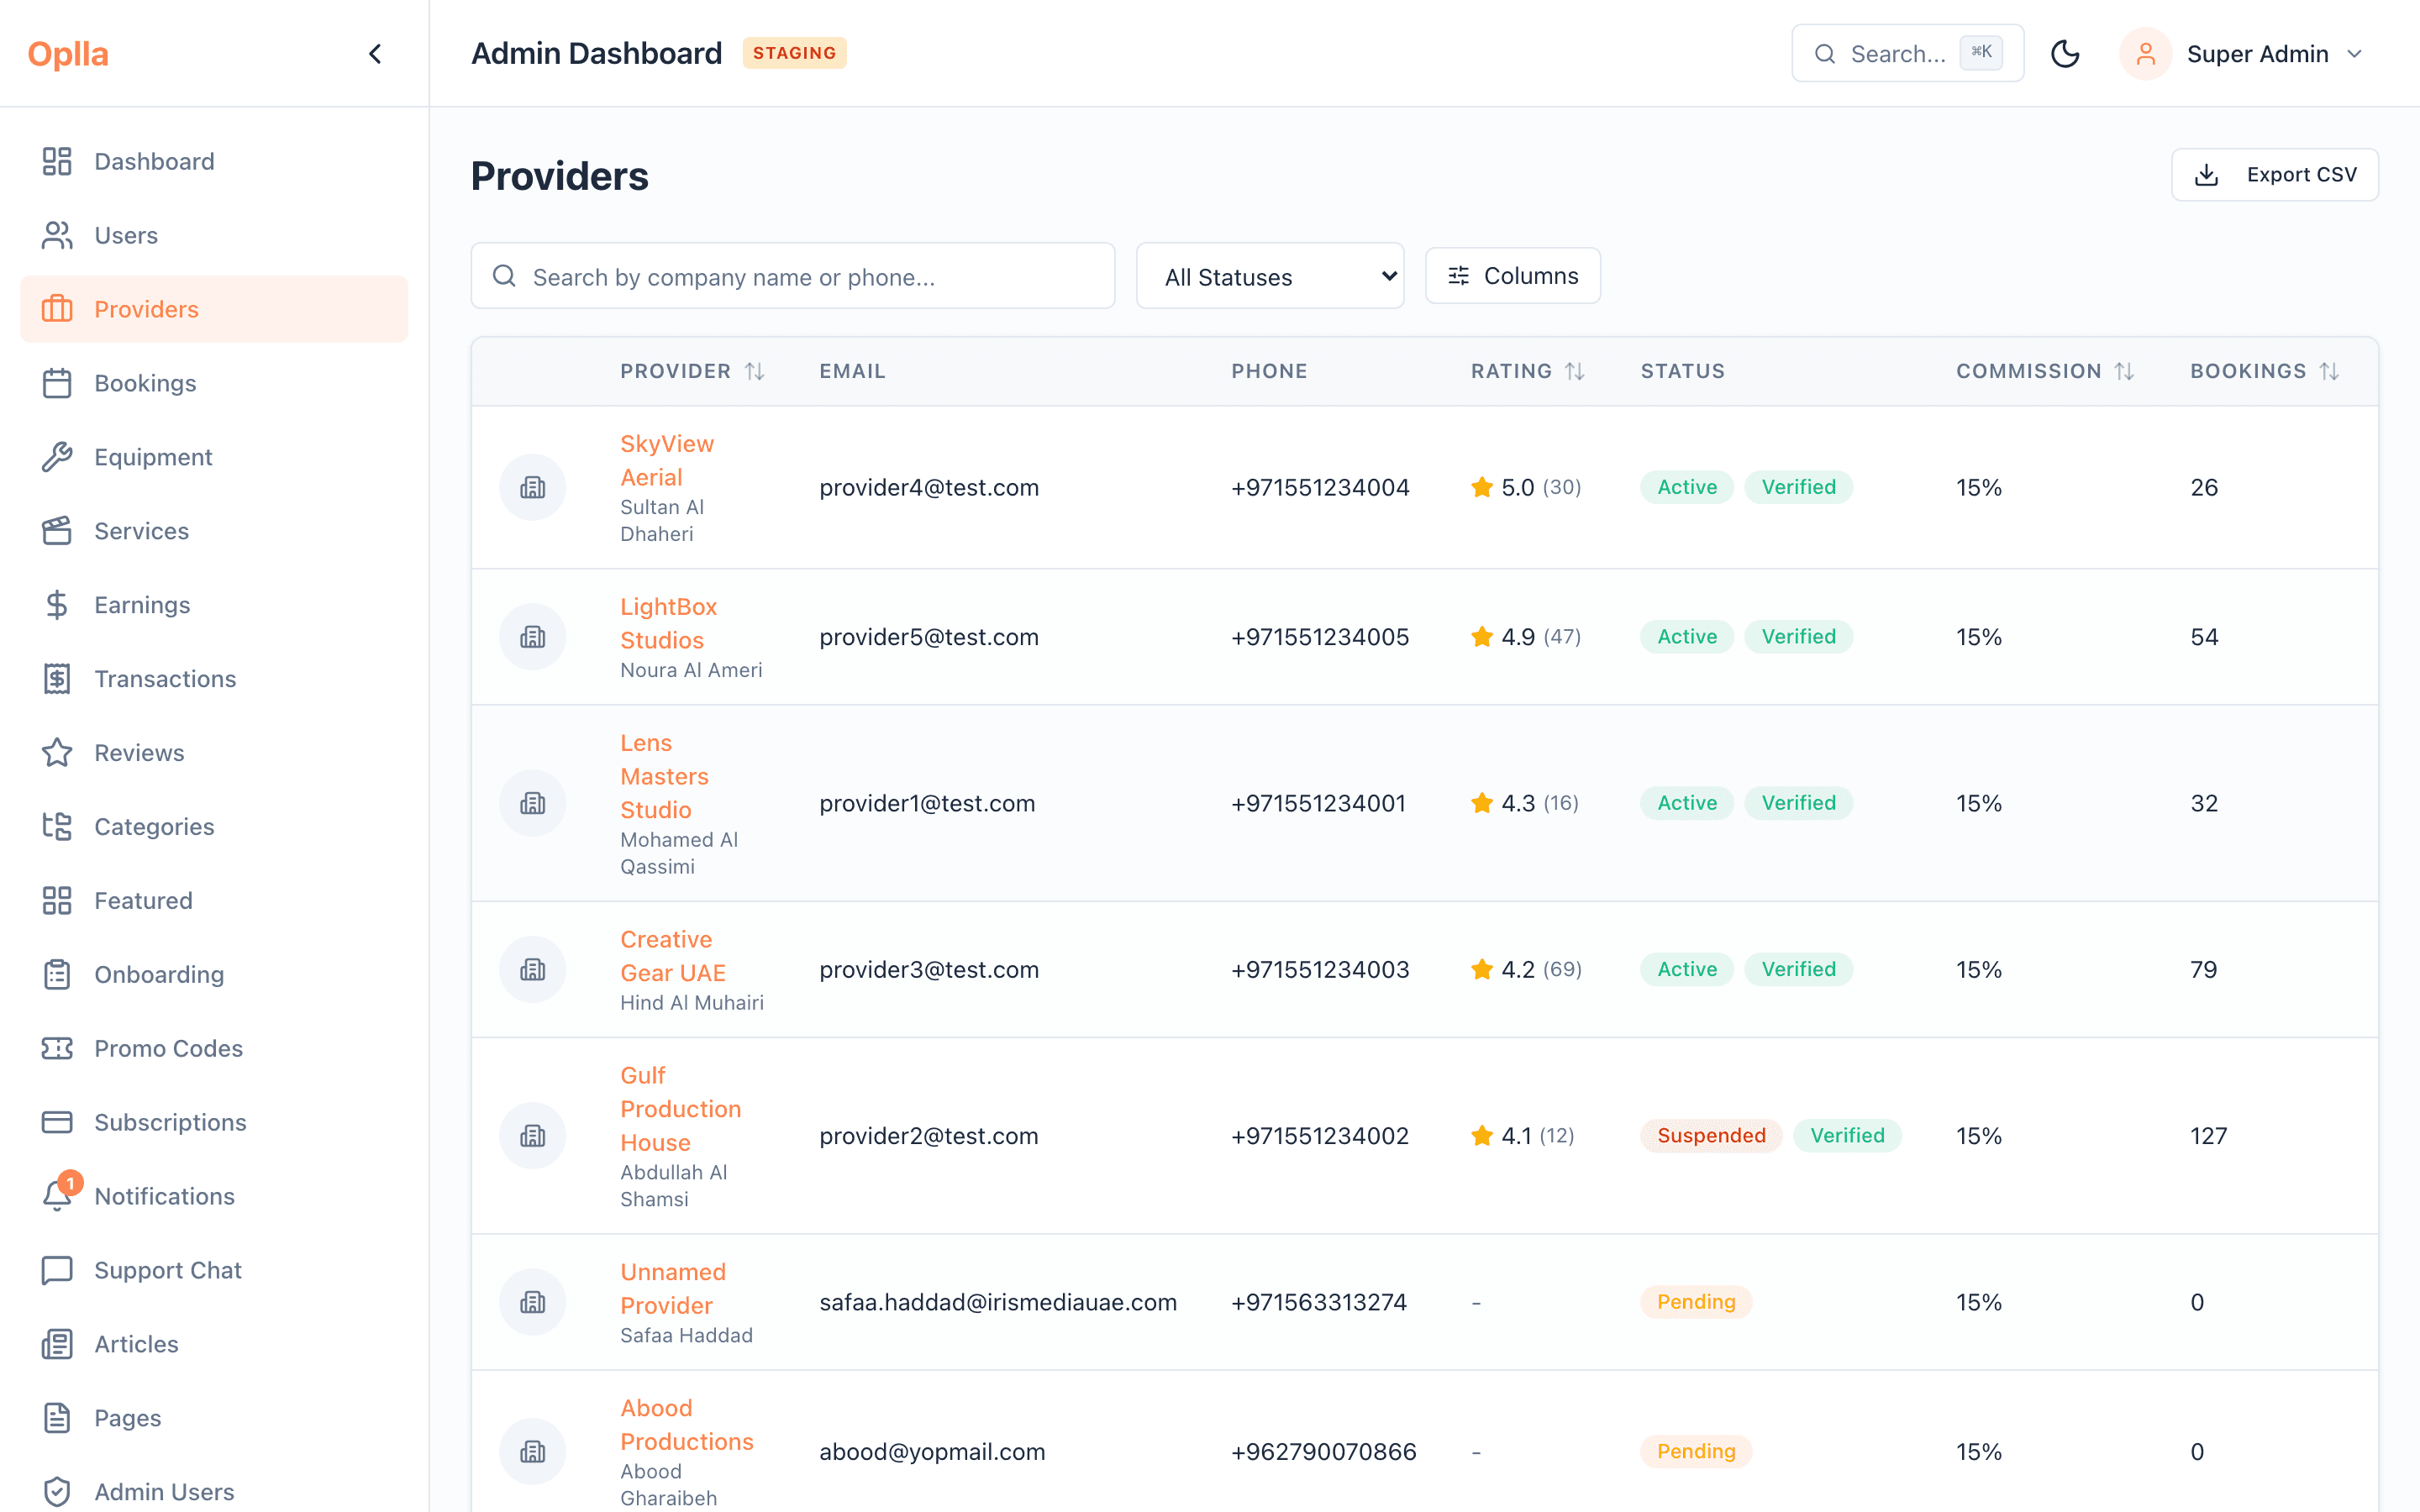Click the Subscriptions card icon

(x=57, y=1123)
